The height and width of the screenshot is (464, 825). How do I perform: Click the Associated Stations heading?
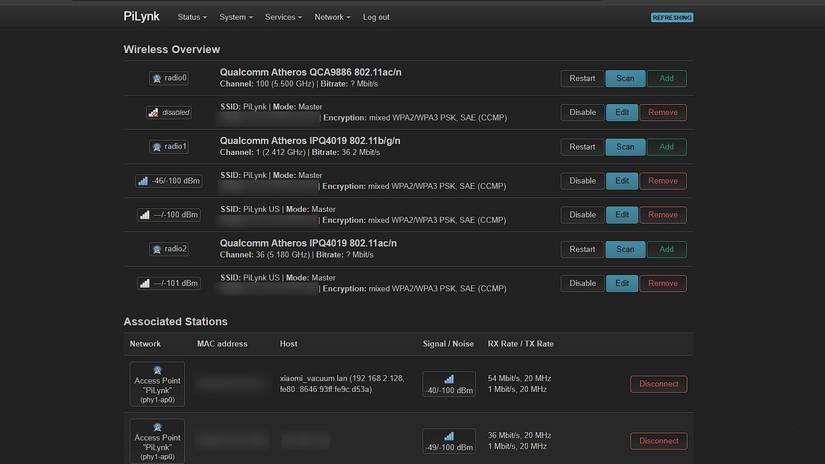pos(175,321)
